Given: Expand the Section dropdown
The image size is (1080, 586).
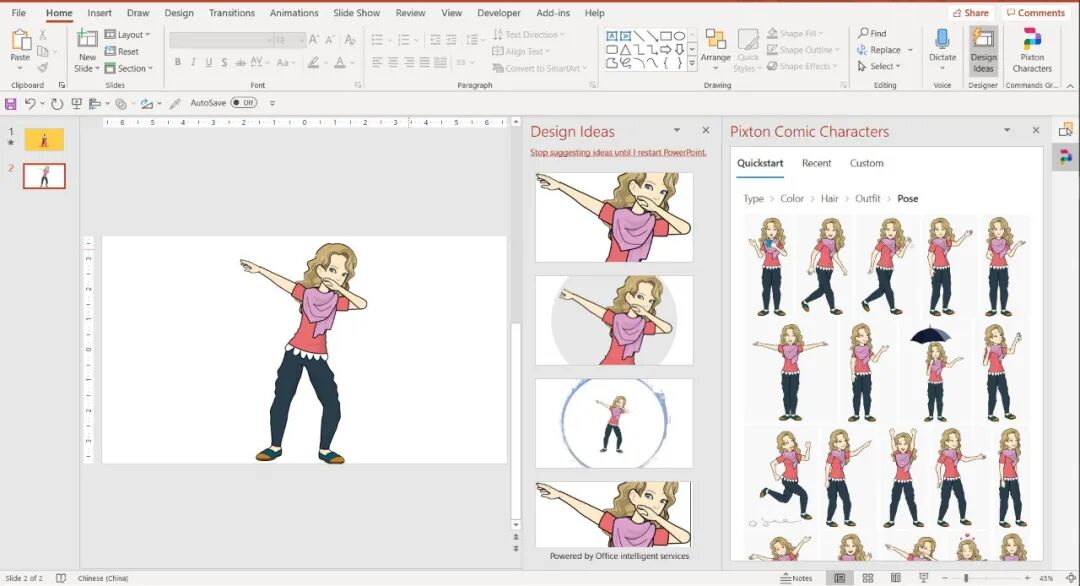Looking at the screenshot, I should [x=129, y=68].
